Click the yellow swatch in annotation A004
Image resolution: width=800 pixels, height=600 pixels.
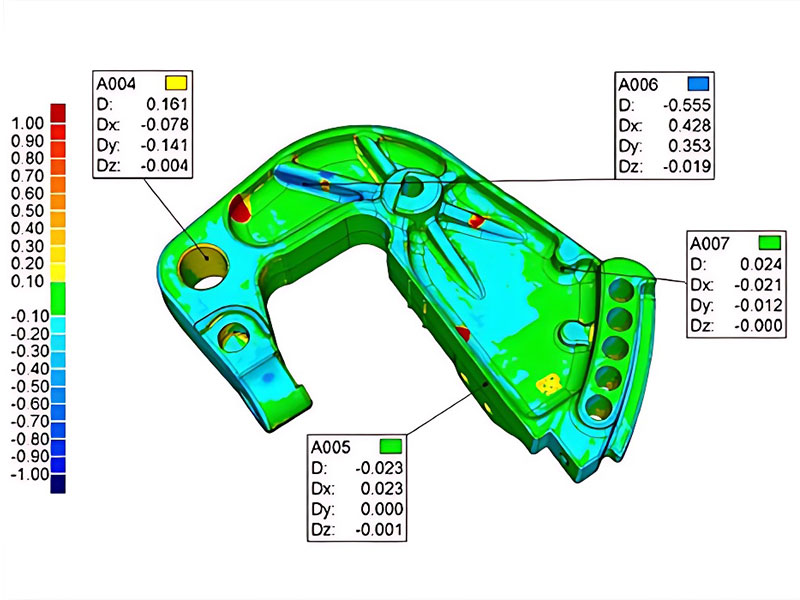click(x=175, y=83)
